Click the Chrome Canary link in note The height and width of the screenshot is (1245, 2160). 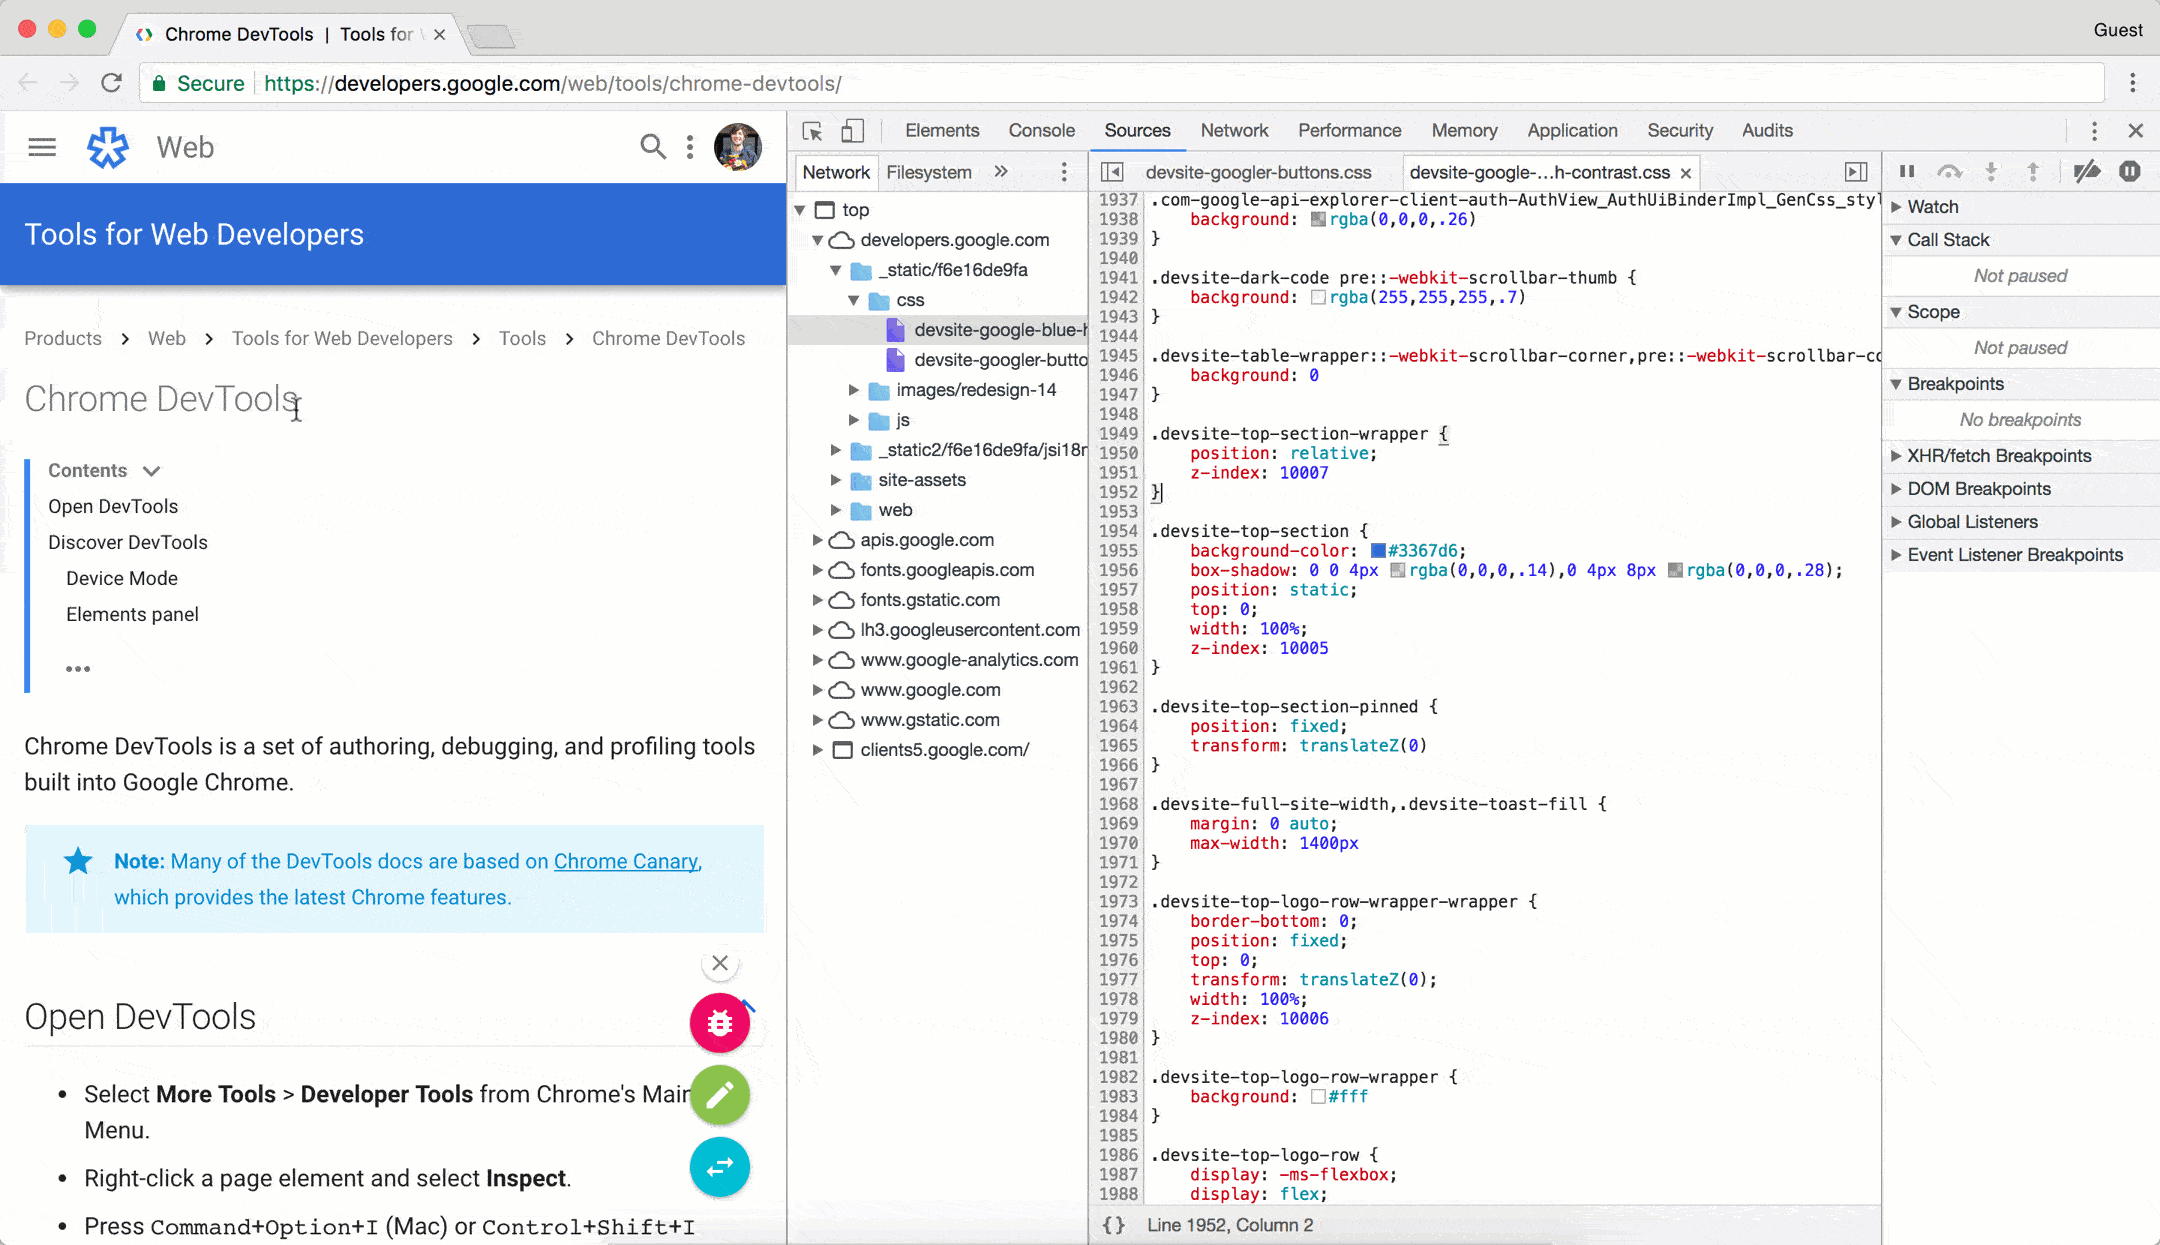point(625,861)
